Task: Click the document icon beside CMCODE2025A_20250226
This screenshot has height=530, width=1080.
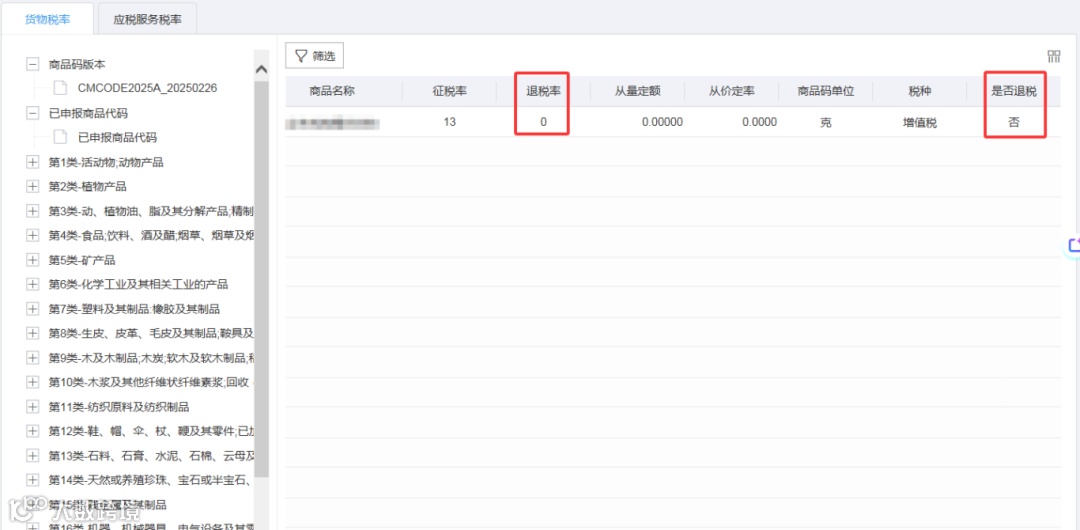Action: (x=61, y=88)
